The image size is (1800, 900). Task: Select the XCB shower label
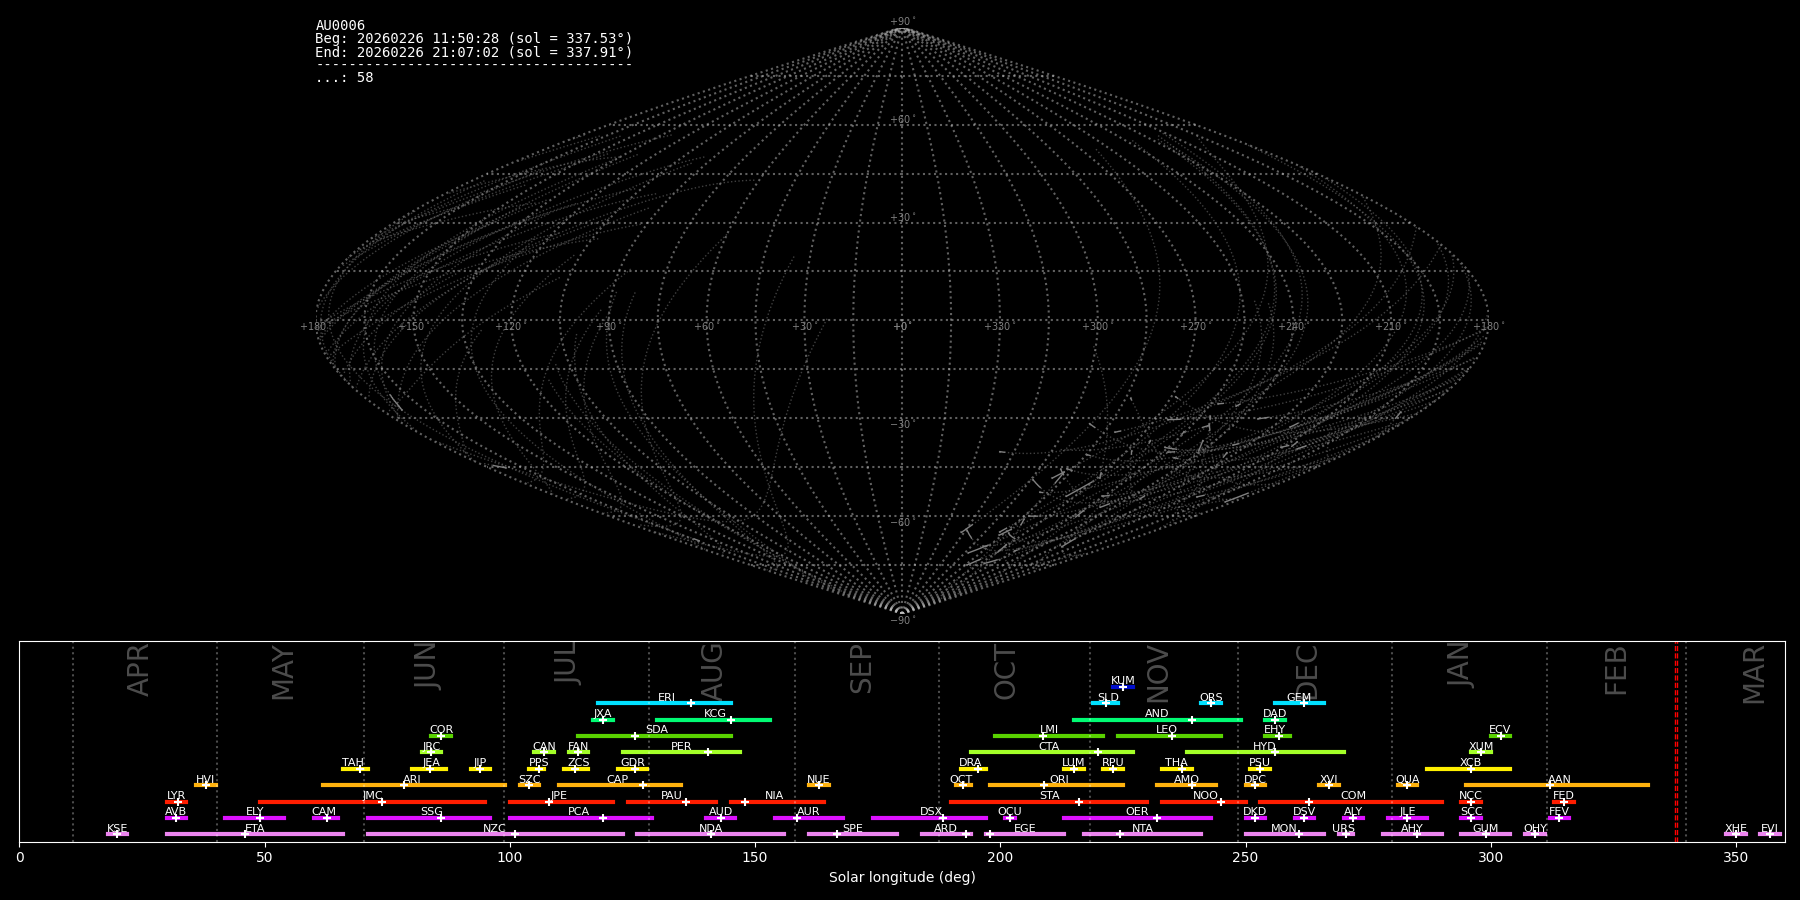pyautogui.click(x=1470, y=763)
